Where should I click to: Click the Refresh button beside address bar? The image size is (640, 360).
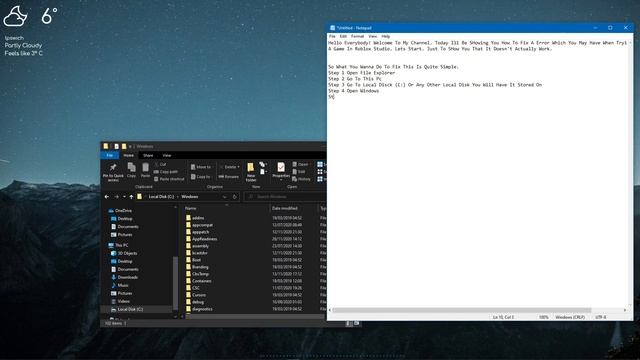235,197
